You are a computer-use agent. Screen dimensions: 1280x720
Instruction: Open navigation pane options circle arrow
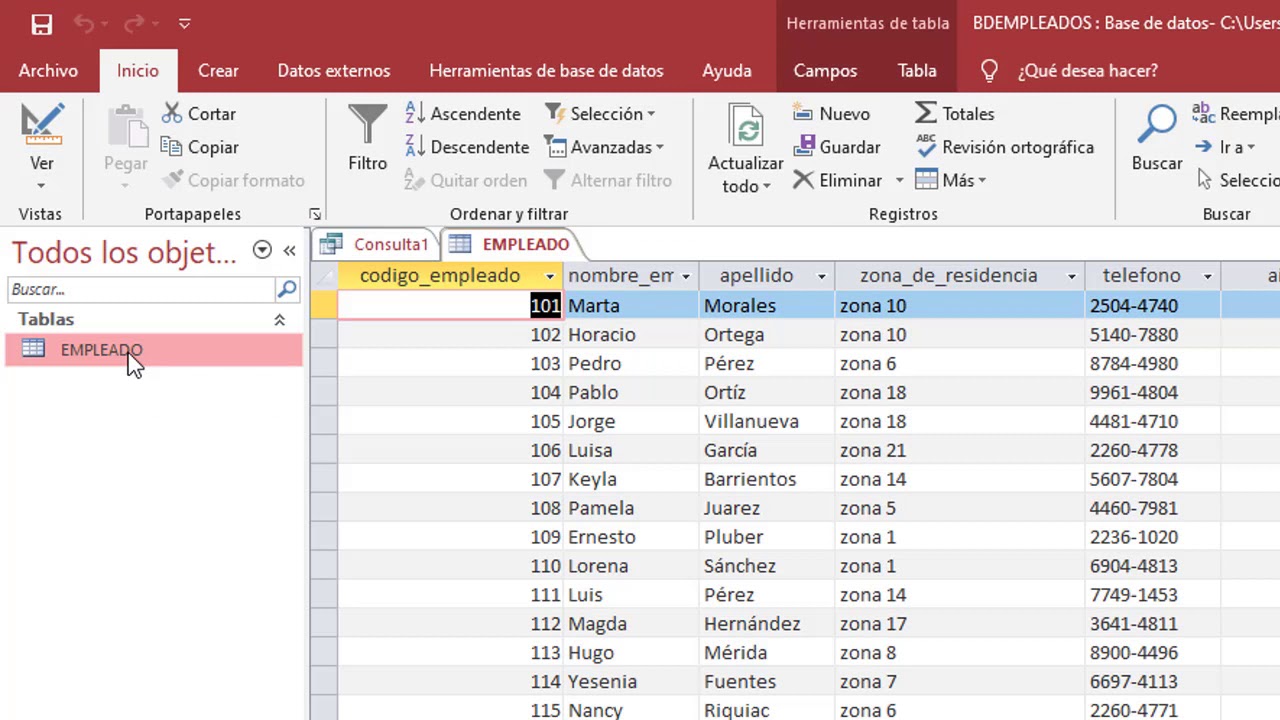point(262,251)
